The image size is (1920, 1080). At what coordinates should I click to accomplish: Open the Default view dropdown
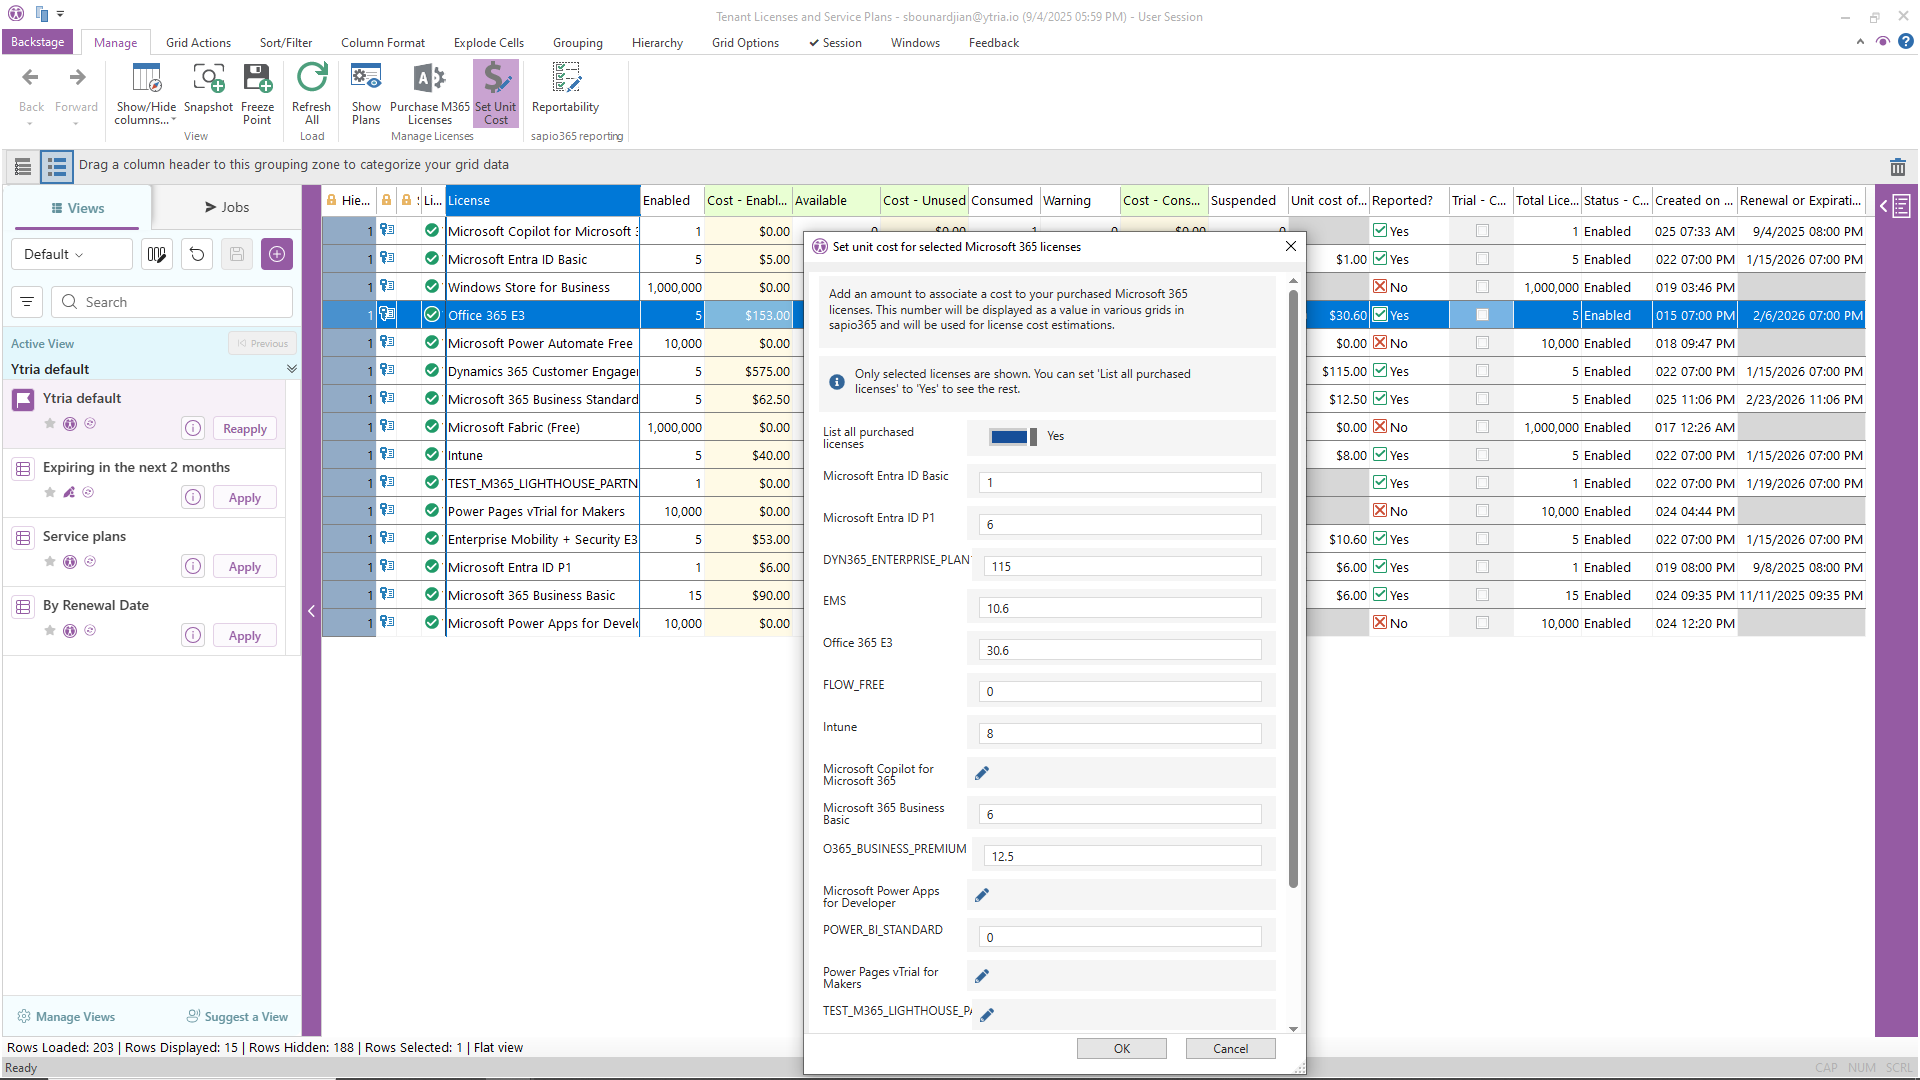70,254
